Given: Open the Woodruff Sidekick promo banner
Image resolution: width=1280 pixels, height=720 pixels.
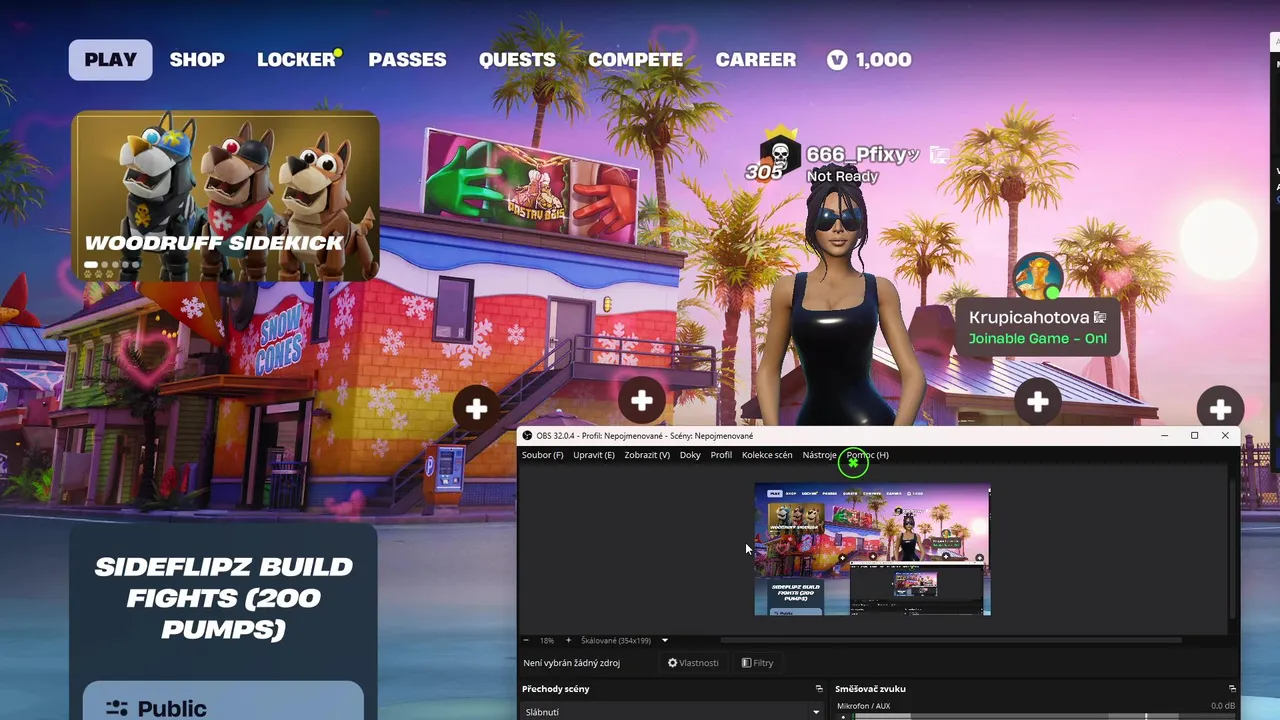Looking at the screenshot, I should click(226, 196).
